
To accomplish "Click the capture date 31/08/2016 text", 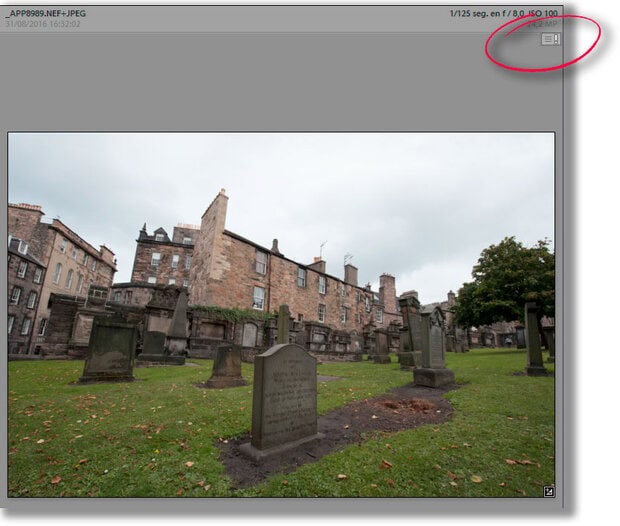I will pyautogui.click(x=42, y=23).
